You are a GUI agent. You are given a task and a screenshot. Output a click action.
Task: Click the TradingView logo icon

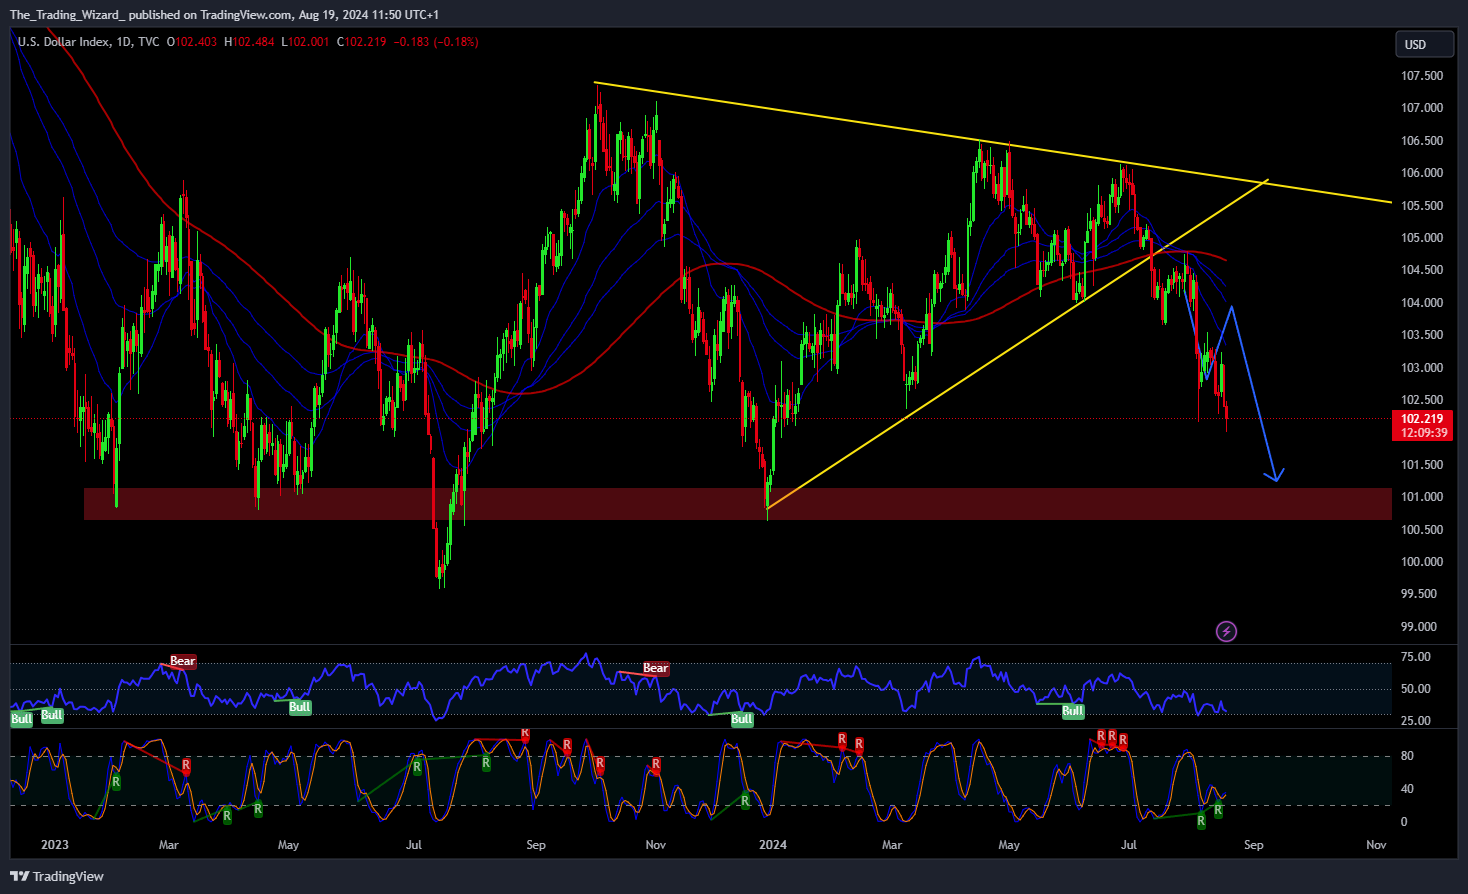click(19, 876)
